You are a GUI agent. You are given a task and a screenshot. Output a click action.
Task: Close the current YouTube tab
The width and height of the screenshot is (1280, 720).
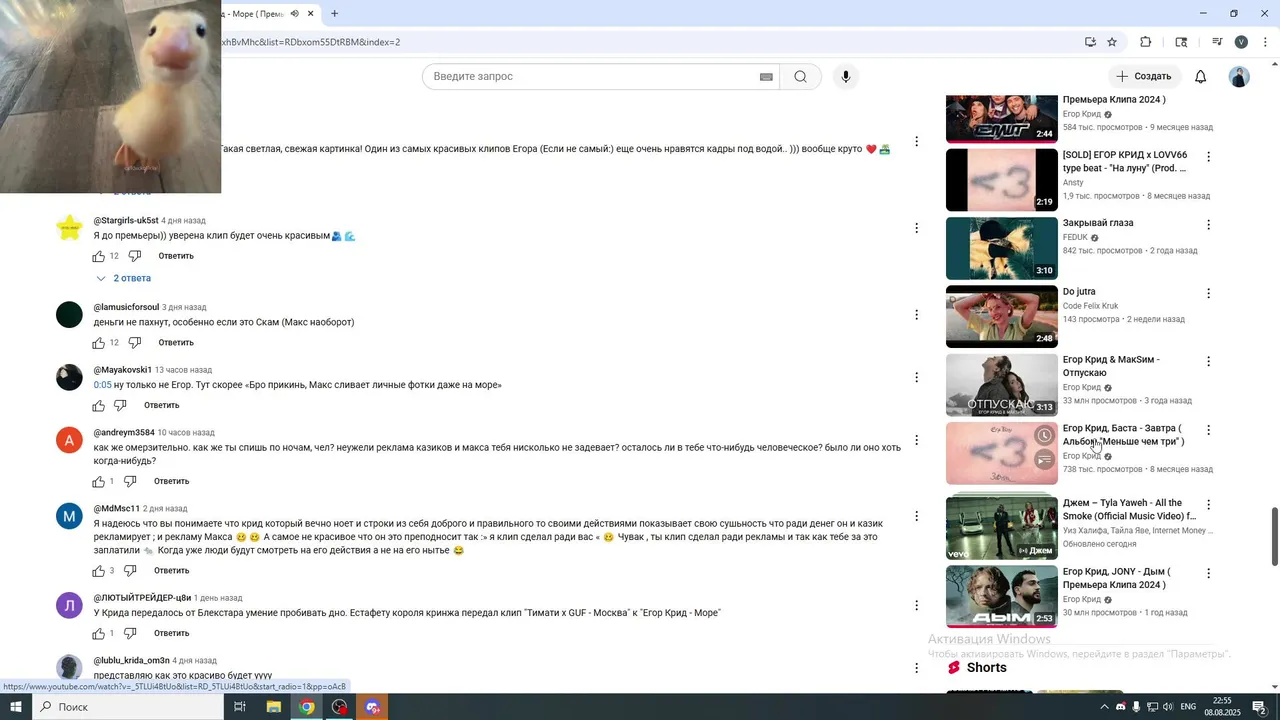pos(311,14)
